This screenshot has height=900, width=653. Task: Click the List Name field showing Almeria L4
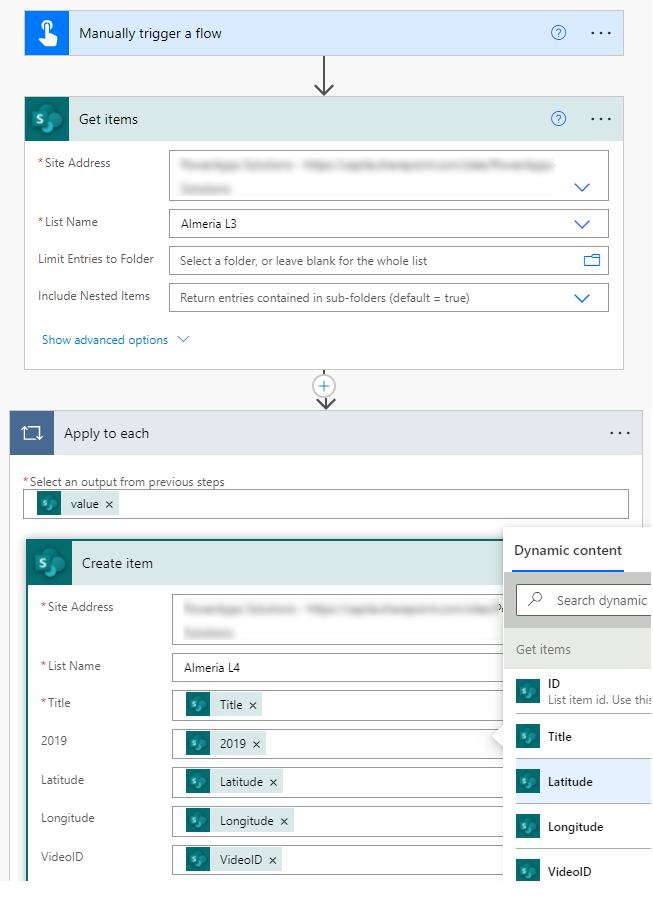337,668
